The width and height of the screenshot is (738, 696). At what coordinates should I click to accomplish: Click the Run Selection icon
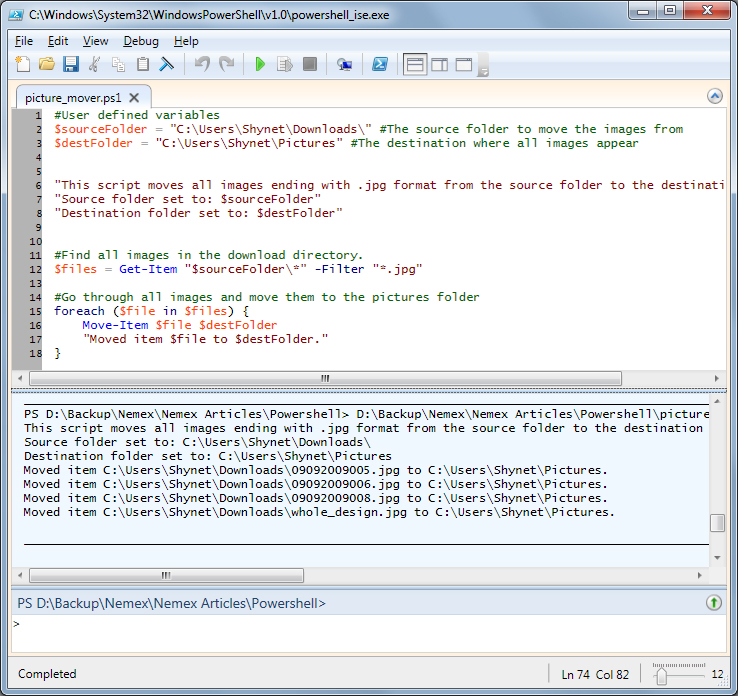click(285, 65)
